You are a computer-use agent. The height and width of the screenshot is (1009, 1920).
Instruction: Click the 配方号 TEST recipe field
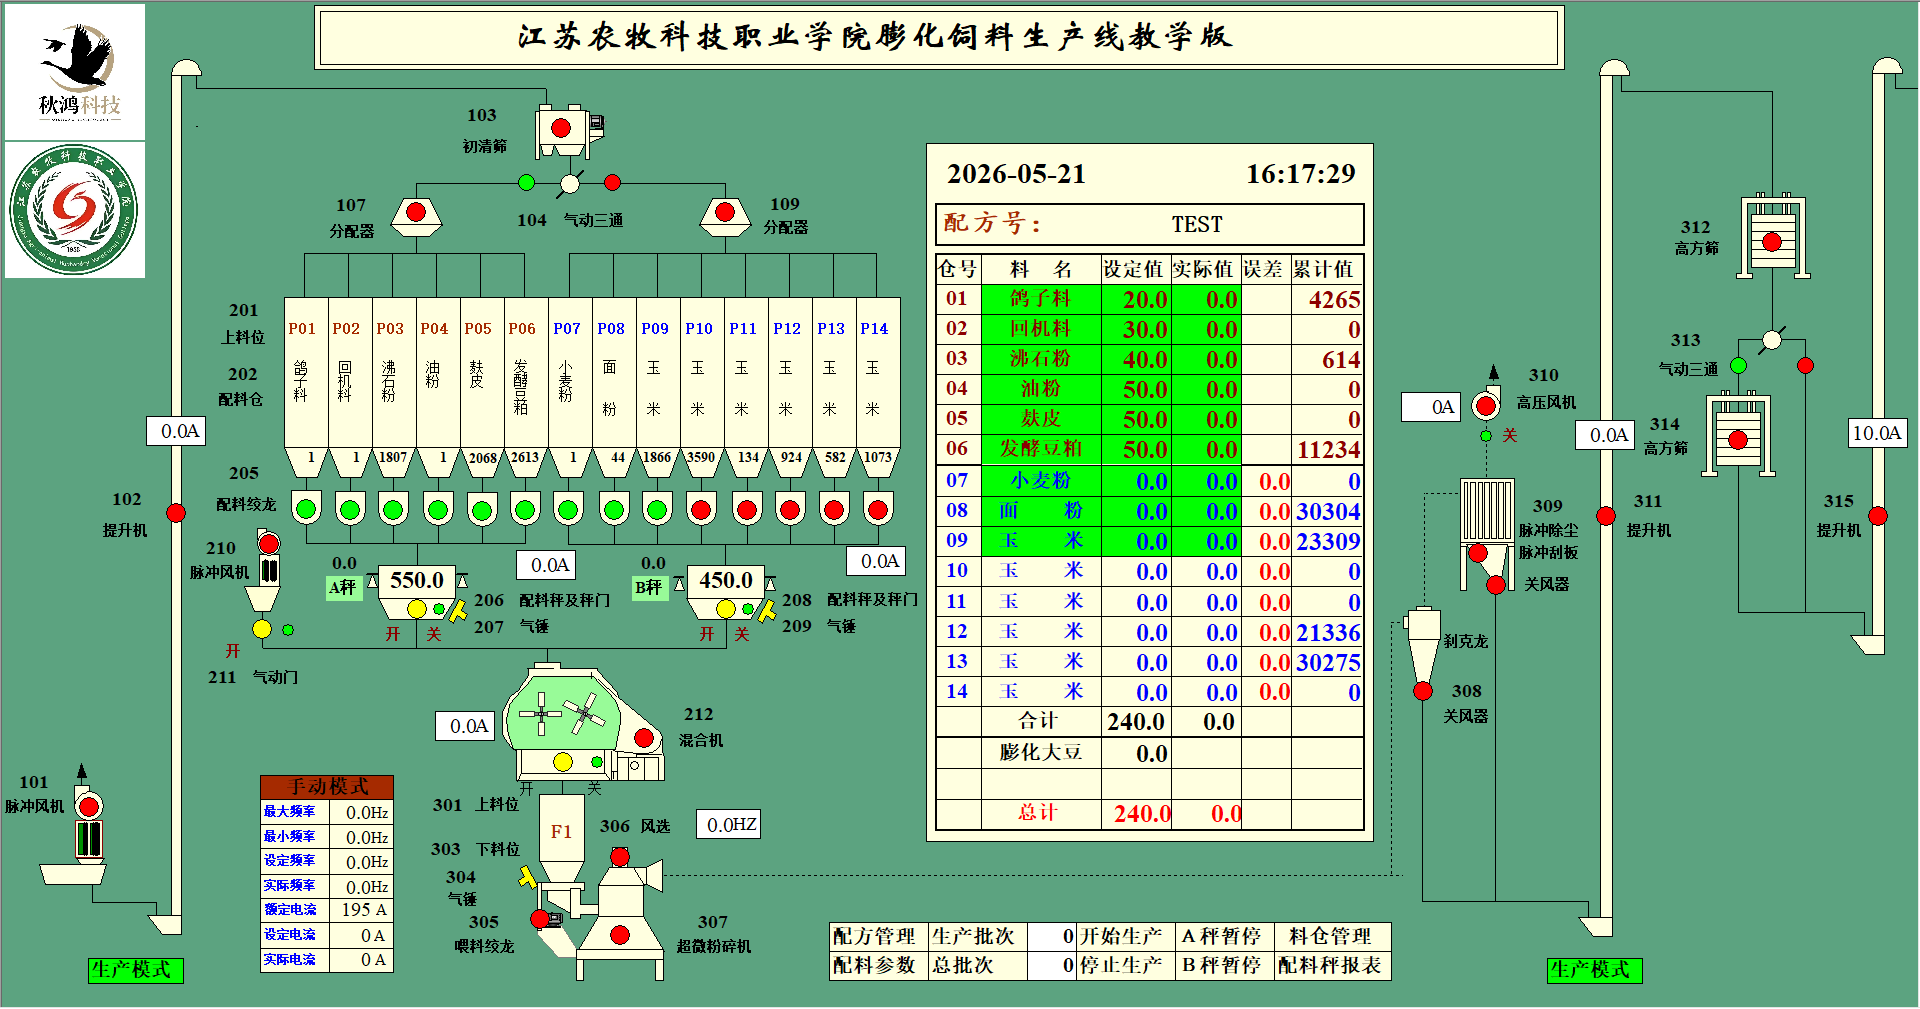pos(1197,224)
